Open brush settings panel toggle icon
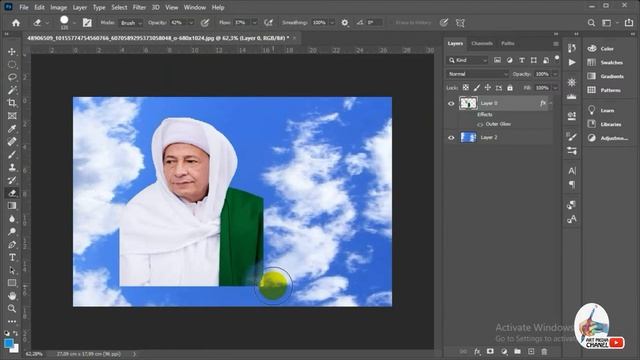This screenshot has width=640, height=360. (x=87, y=23)
